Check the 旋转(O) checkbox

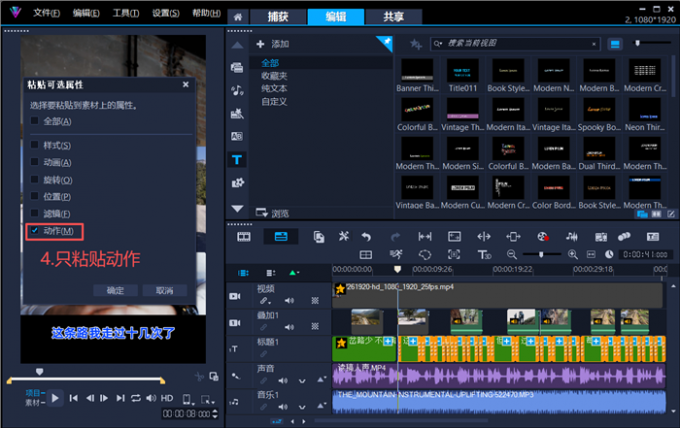[x=35, y=179]
